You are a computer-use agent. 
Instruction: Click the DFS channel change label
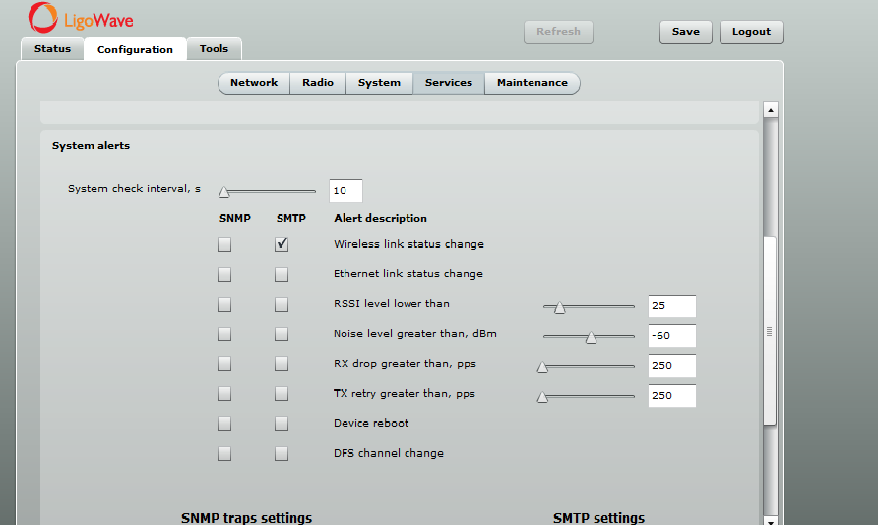point(389,453)
